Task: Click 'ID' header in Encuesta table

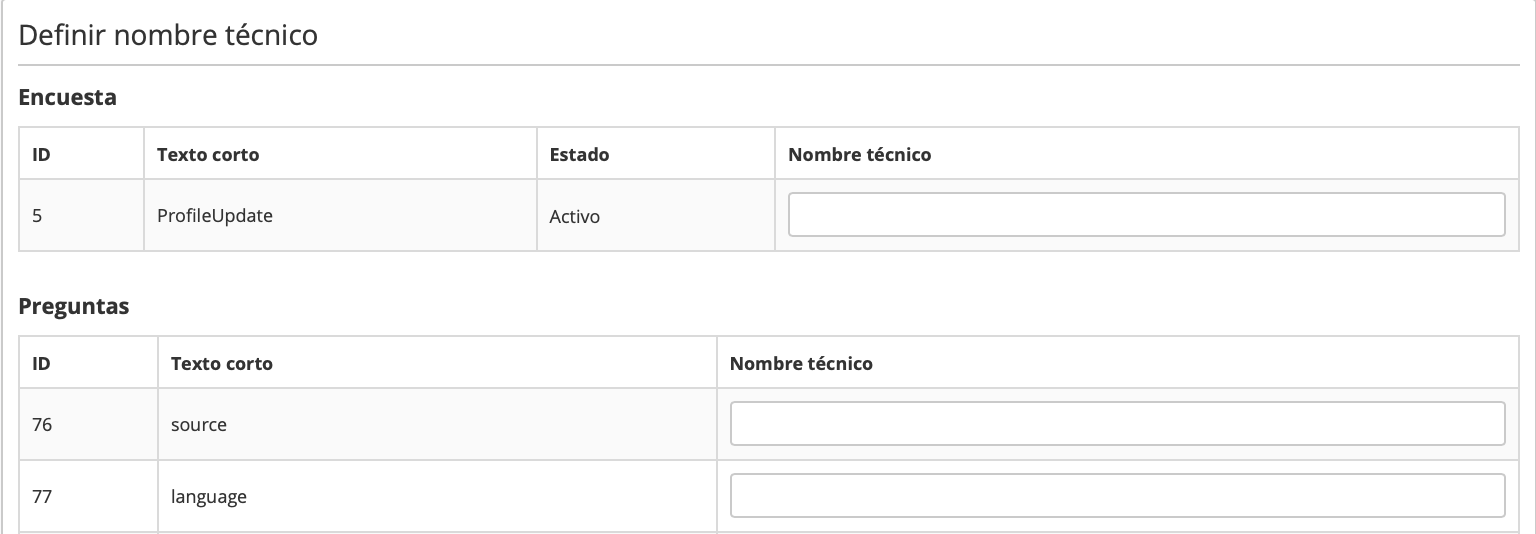Action: [41, 155]
